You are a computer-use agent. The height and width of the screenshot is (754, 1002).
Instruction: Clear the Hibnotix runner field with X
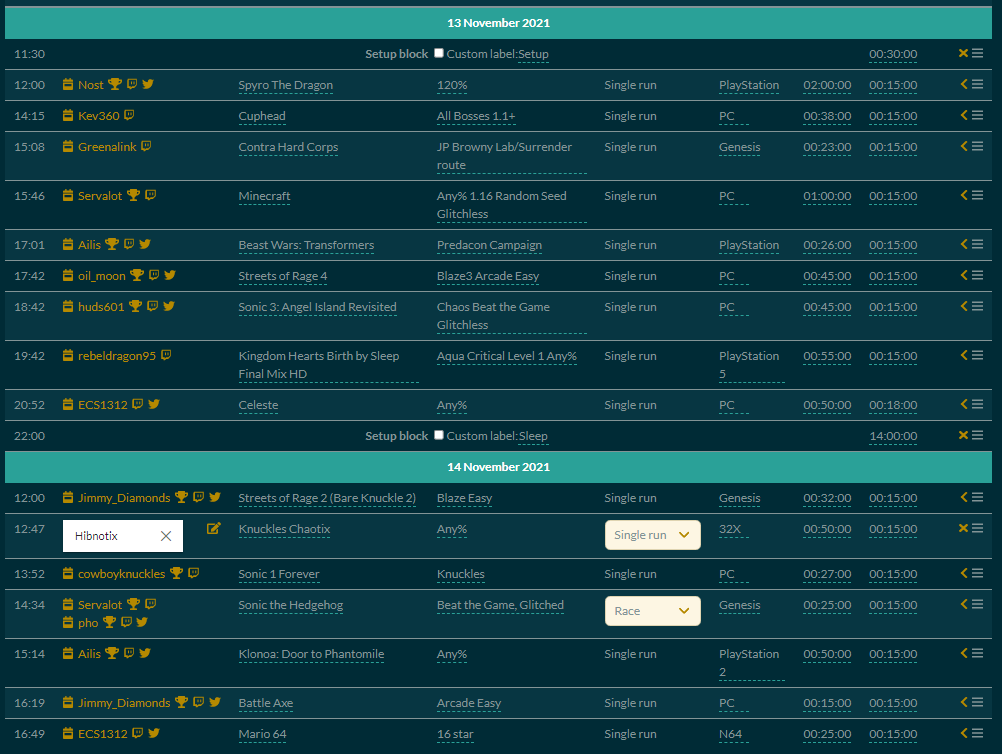click(x=166, y=536)
